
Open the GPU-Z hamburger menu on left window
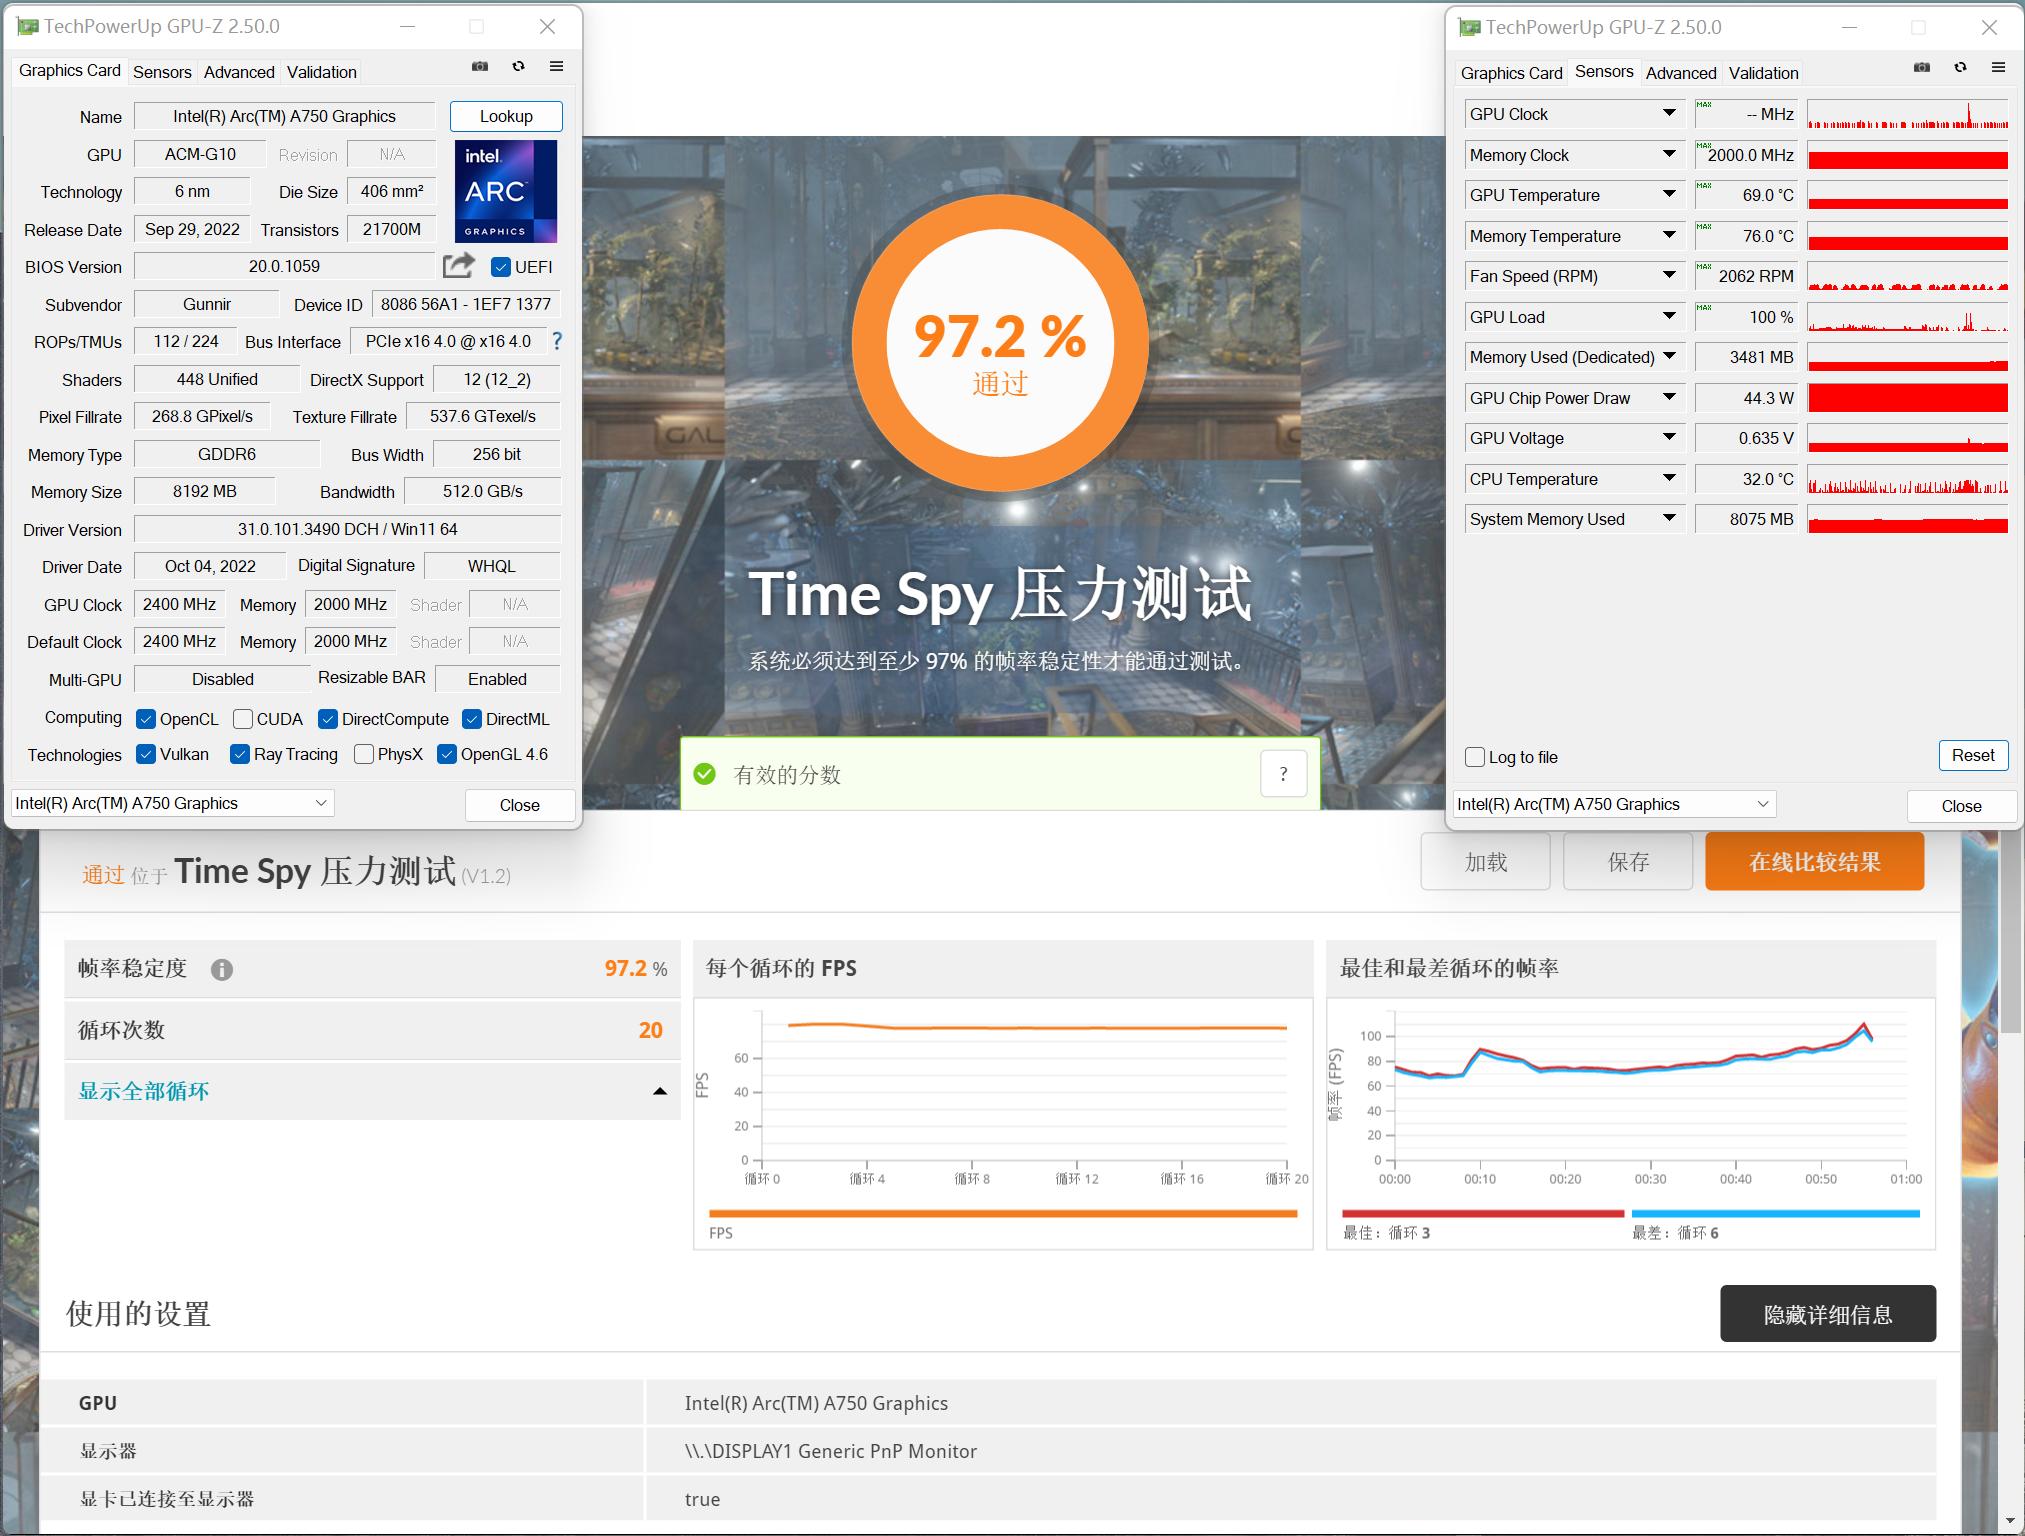click(556, 66)
